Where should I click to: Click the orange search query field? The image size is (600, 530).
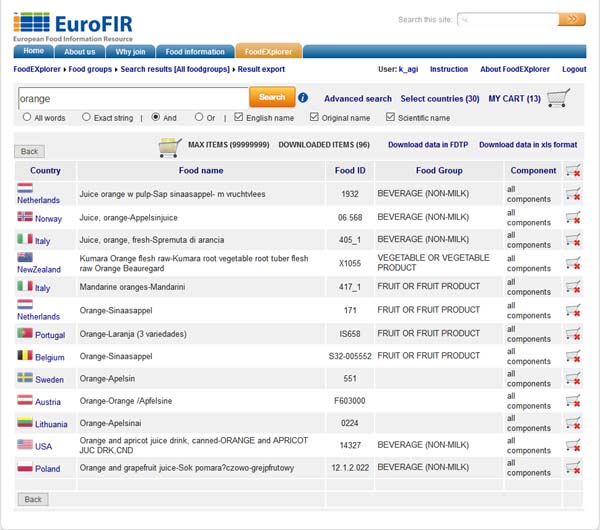click(x=133, y=99)
